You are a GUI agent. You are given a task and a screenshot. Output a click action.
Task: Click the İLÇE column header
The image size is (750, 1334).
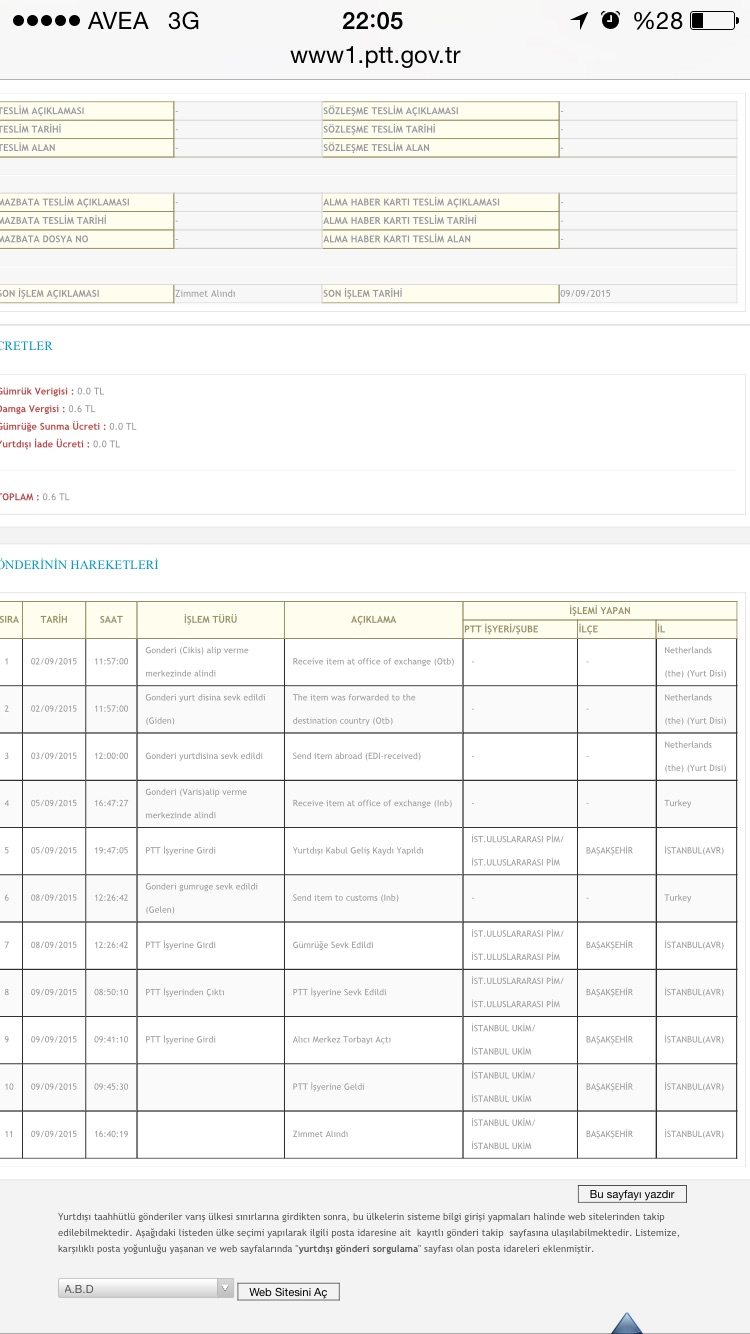[x=616, y=629]
